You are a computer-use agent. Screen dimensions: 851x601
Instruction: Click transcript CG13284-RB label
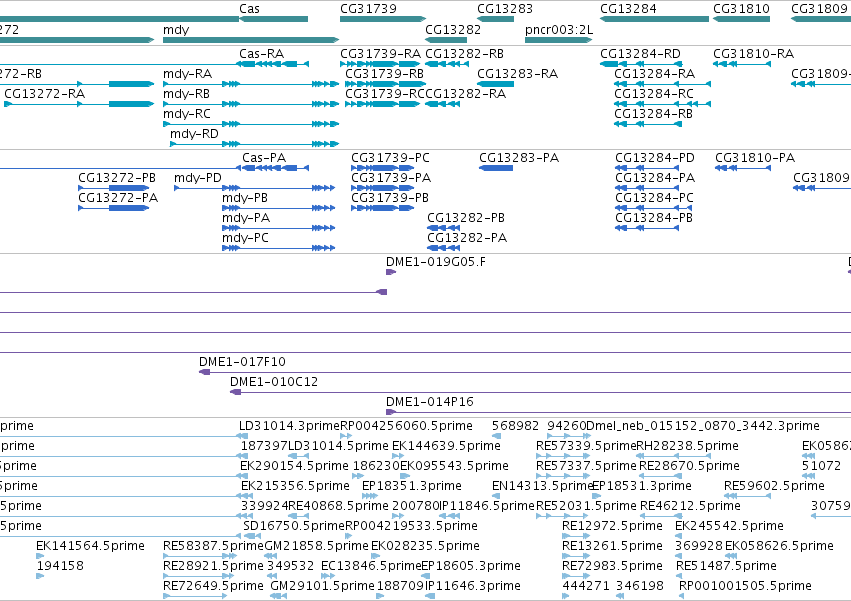click(653, 114)
